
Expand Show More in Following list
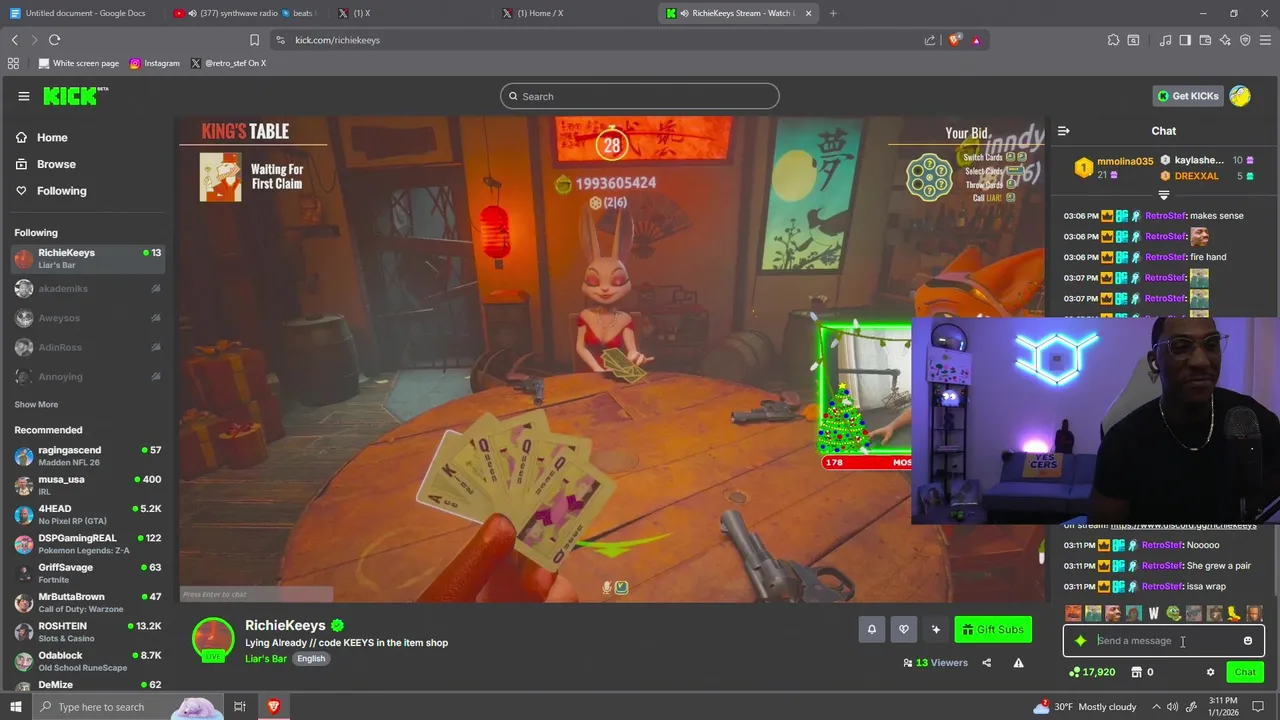[36, 405]
